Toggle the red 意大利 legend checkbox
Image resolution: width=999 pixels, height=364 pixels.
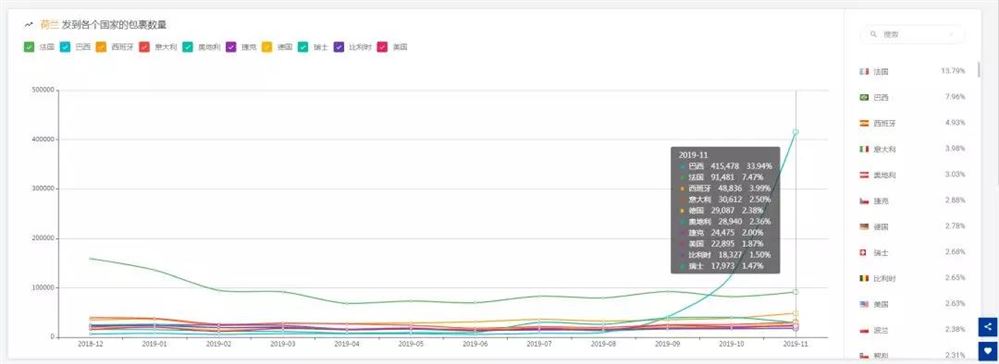coord(145,47)
